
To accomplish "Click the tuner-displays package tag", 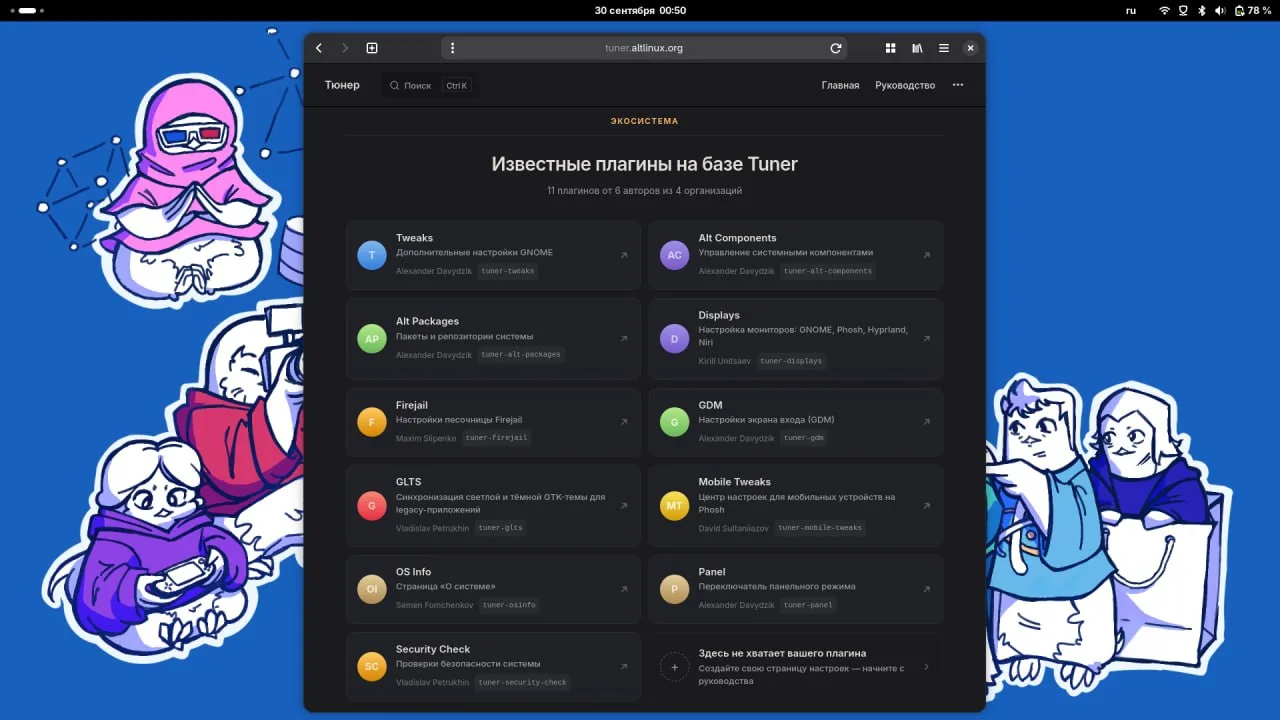I will click(x=791, y=361).
